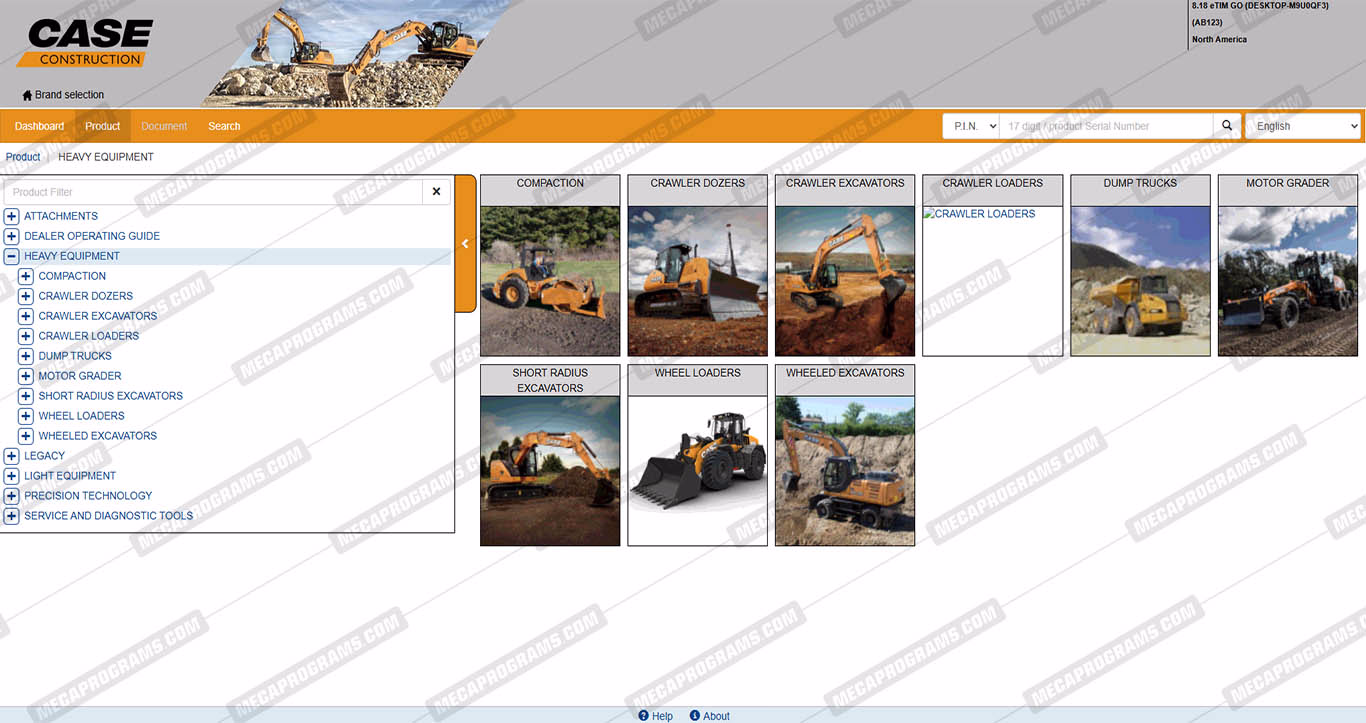Image resolution: width=1366 pixels, height=723 pixels.
Task: Collapse the sidebar using orange chevron handle
Action: tap(465, 244)
